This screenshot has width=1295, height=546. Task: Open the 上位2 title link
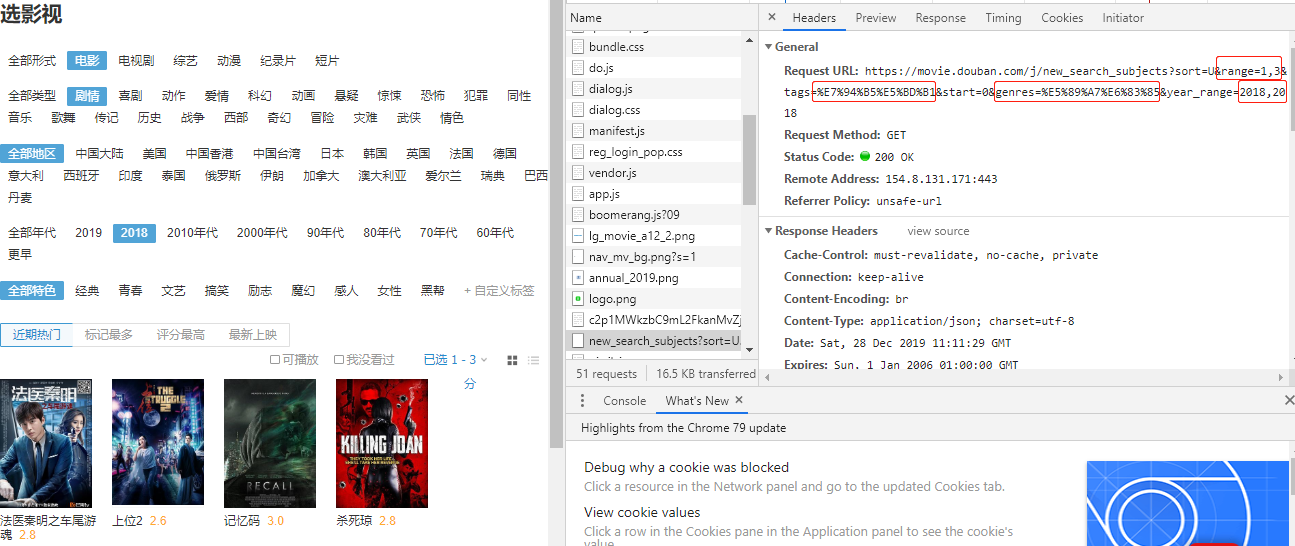[127, 521]
